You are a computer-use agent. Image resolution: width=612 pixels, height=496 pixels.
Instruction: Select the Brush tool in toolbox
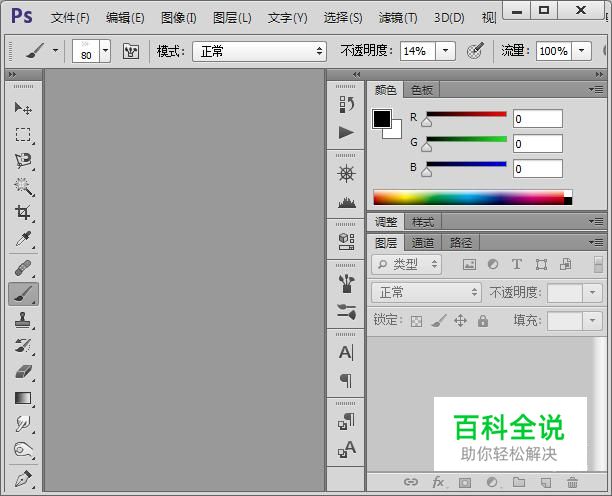(x=23, y=294)
